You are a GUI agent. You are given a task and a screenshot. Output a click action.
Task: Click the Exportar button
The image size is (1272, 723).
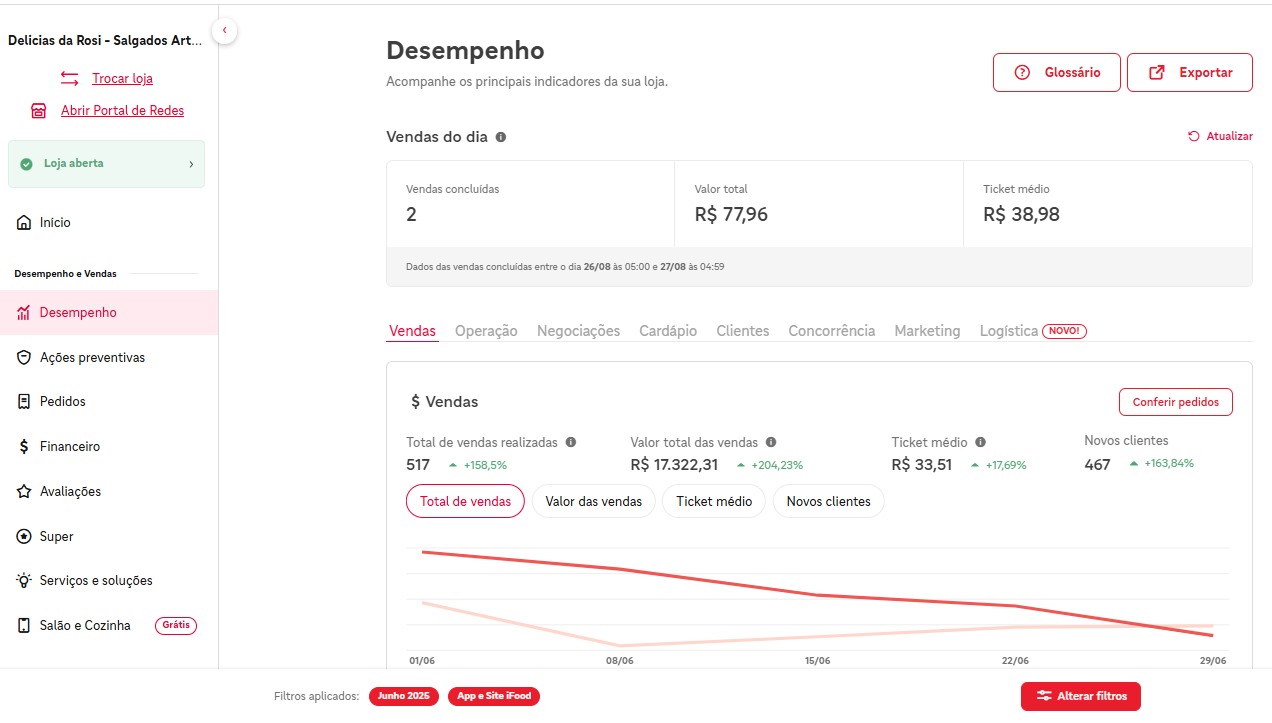pos(1189,73)
